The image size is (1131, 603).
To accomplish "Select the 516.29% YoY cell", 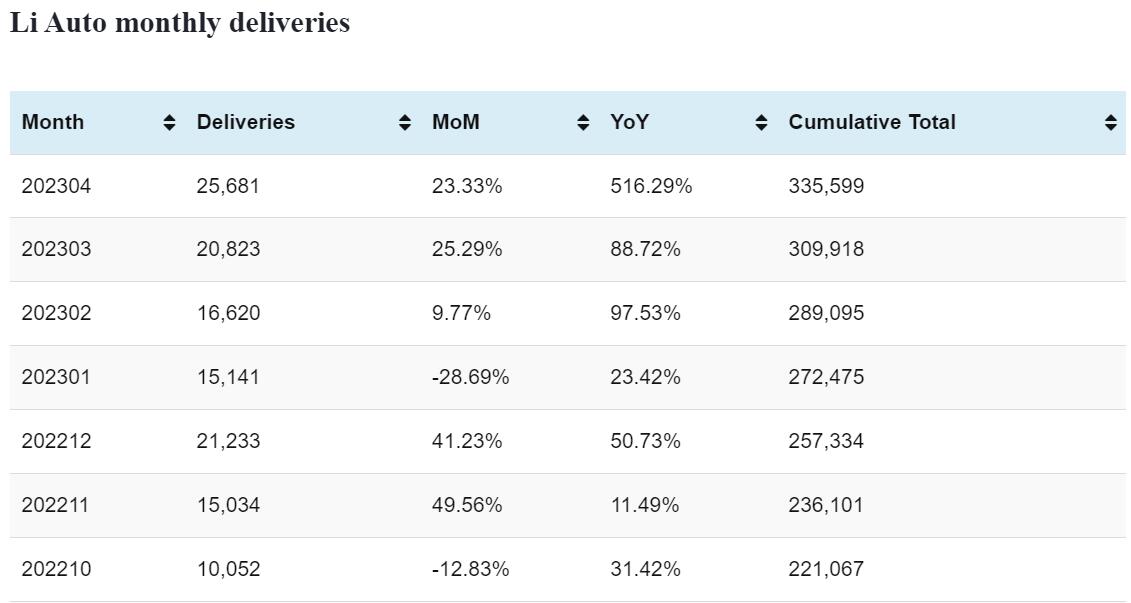I will (651, 186).
